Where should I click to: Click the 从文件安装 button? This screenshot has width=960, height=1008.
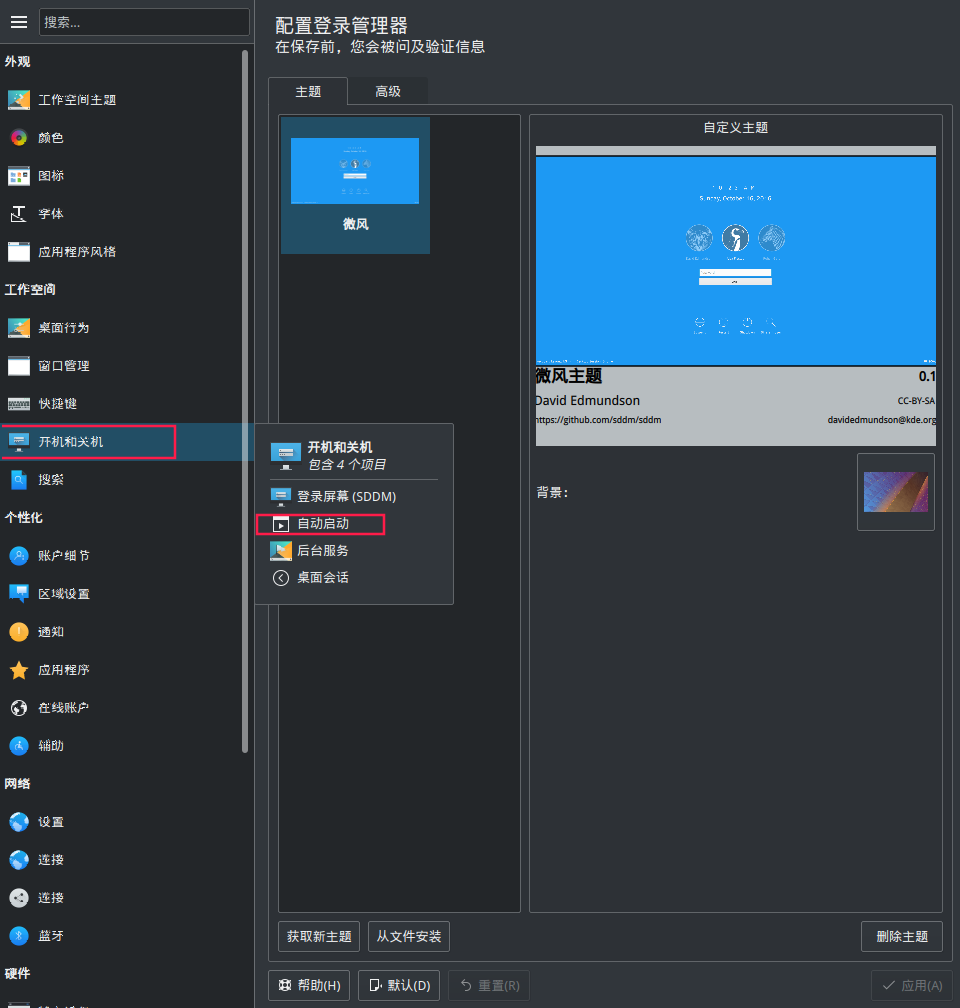click(408, 936)
